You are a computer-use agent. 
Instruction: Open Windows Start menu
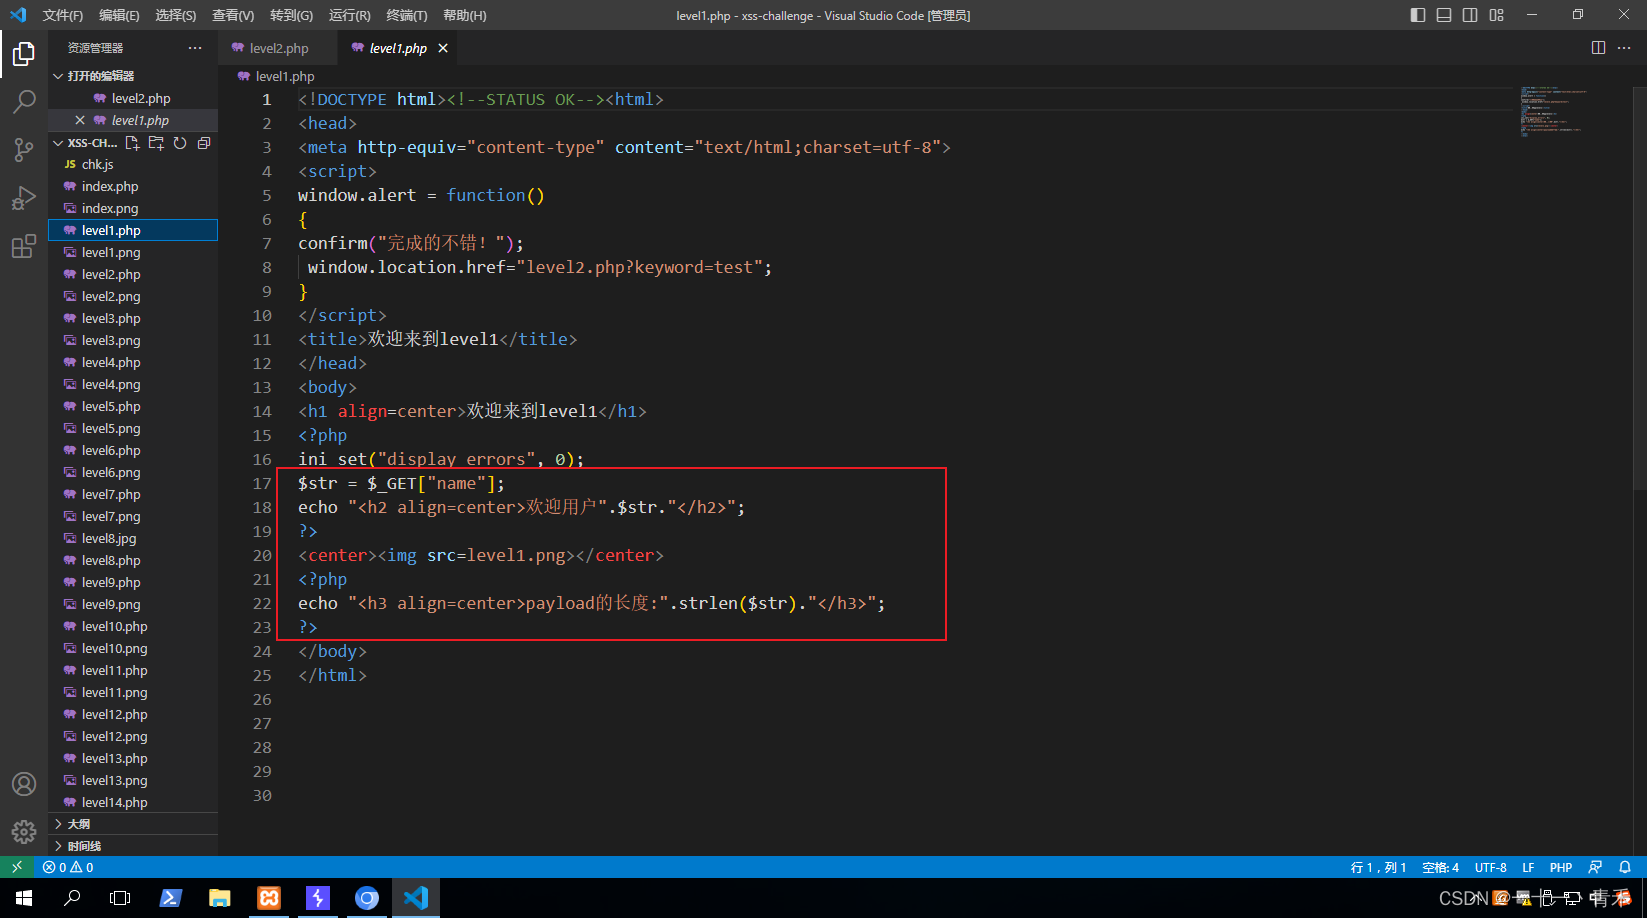[x=24, y=898]
